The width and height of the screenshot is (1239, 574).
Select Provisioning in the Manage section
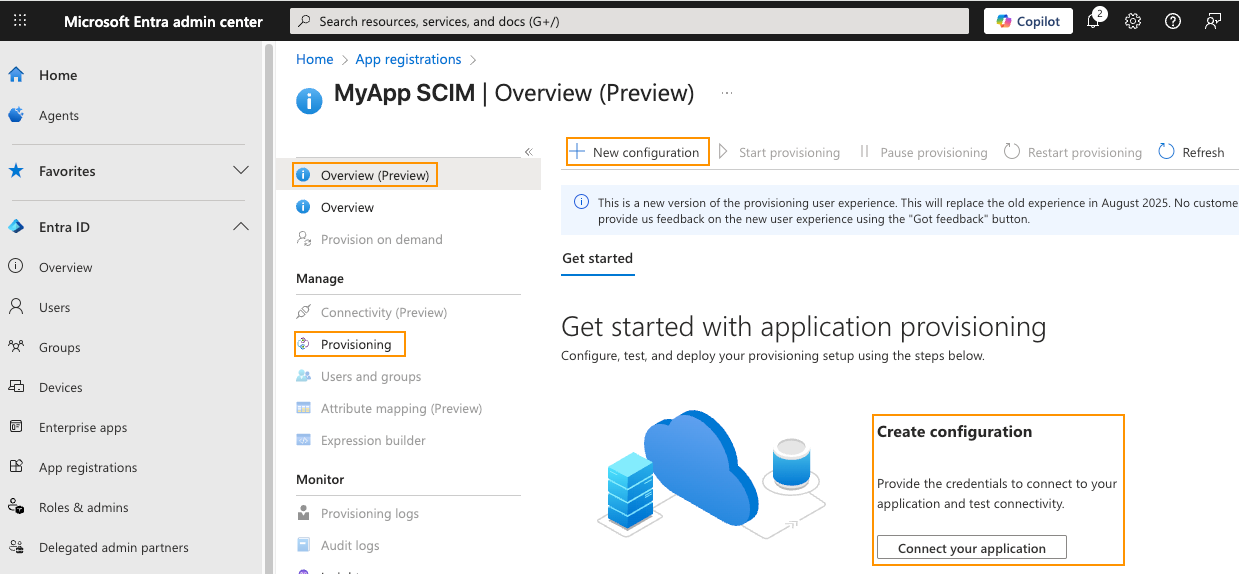356,344
